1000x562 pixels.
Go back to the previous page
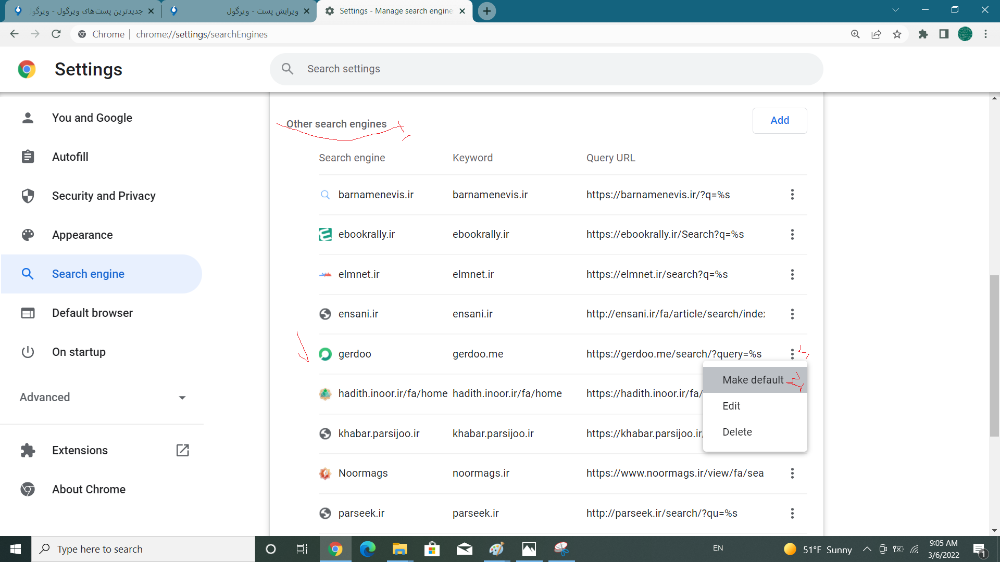14,34
